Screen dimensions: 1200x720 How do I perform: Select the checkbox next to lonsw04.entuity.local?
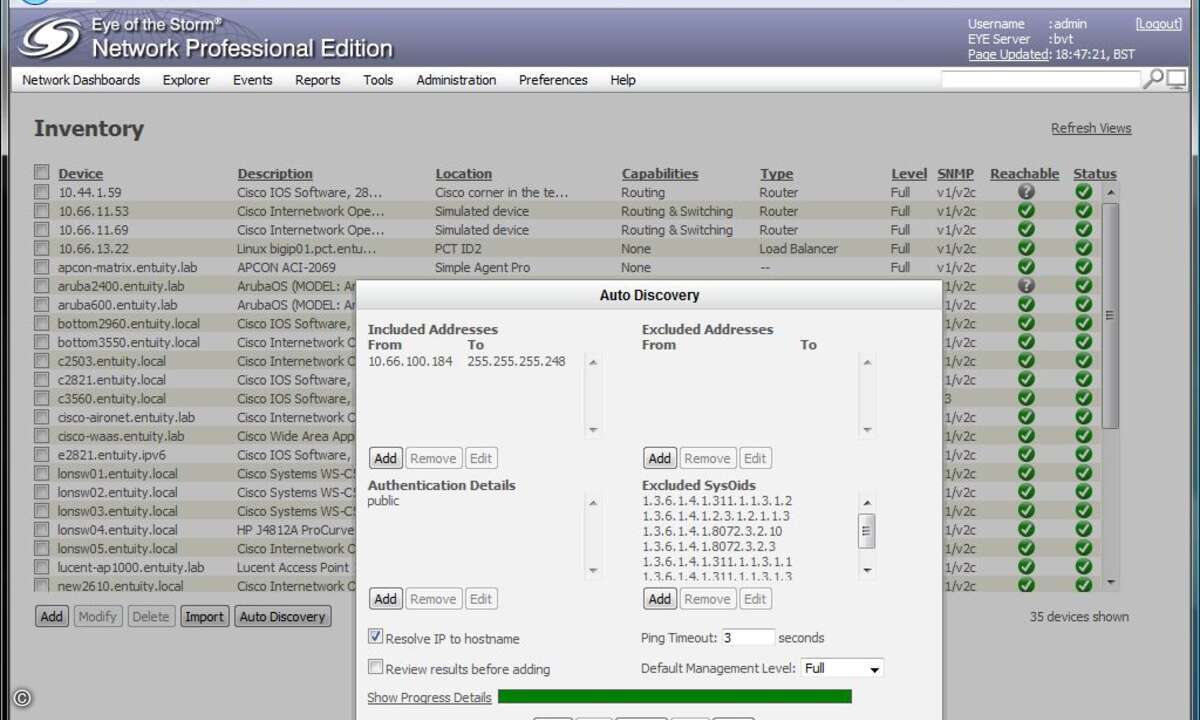(x=41, y=529)
